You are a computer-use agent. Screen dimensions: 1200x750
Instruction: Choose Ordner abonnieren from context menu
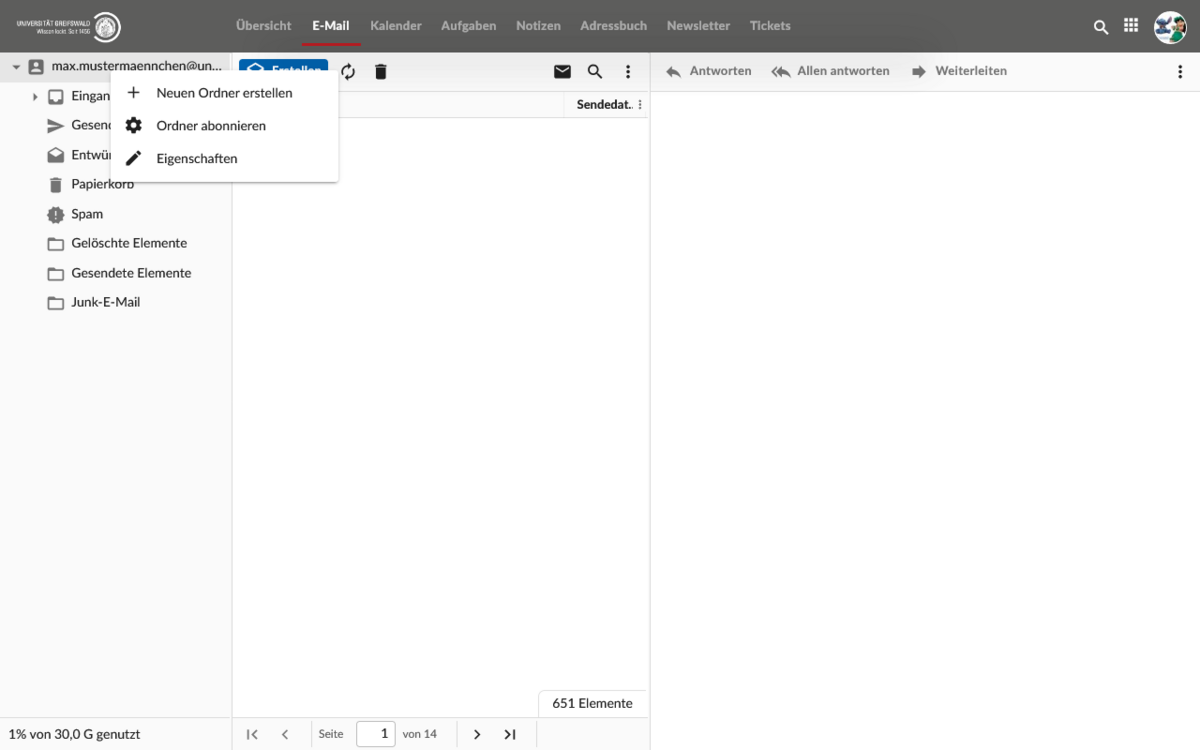(x=211, y=126)
